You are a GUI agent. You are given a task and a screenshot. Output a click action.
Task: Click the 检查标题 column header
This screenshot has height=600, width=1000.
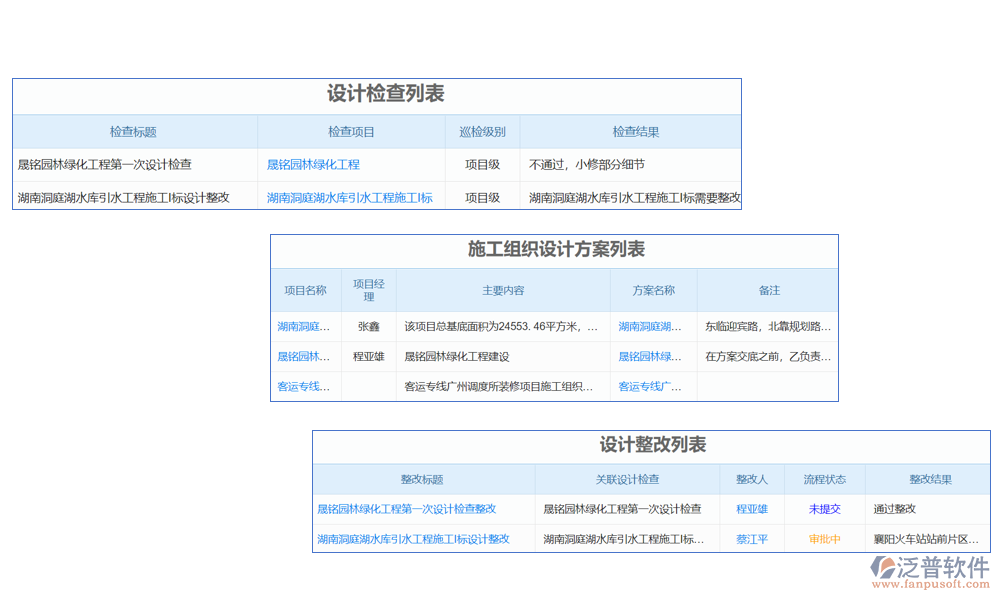133,132
